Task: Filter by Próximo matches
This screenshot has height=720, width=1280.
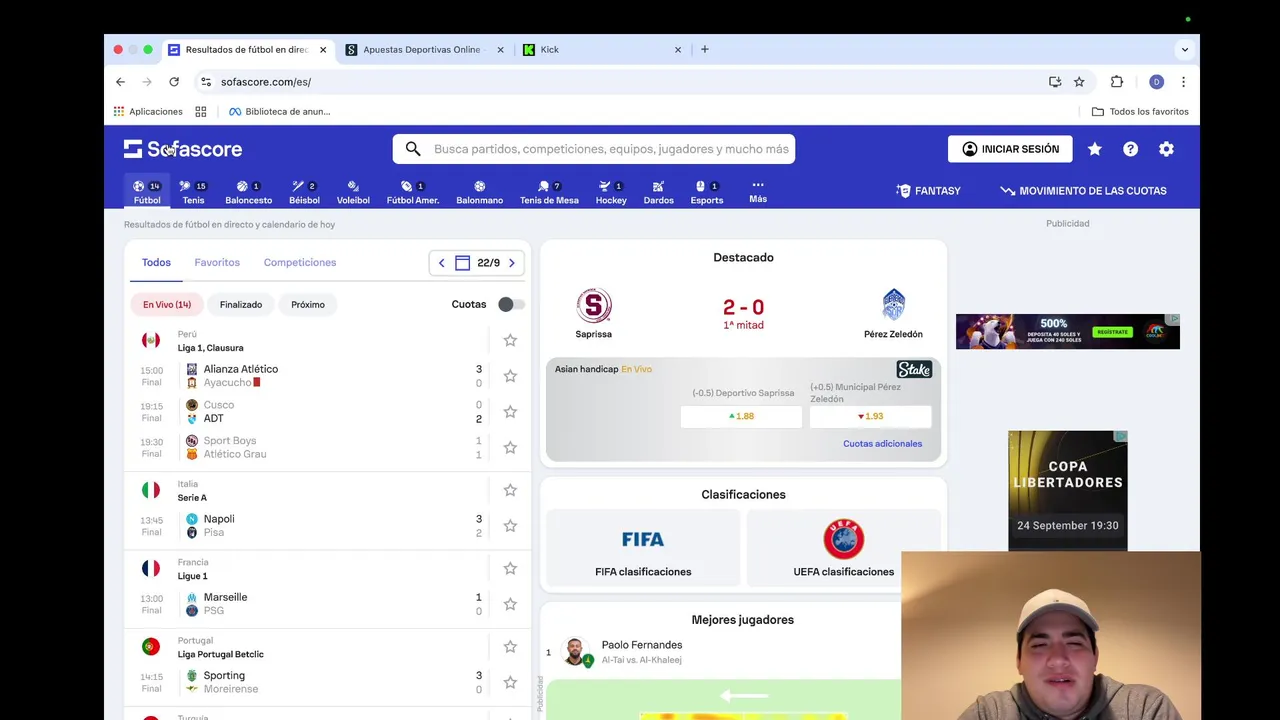Action: coord(308,304)
